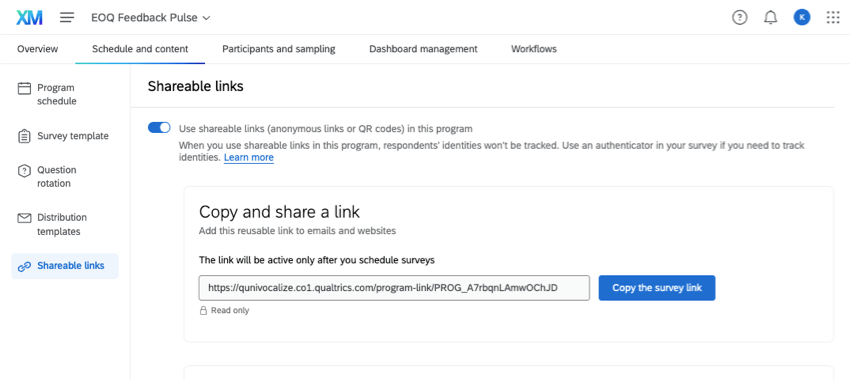Click the Shareable links heading
The width and height of the screenshot is (850, 380).
click(x=196, y=86)
